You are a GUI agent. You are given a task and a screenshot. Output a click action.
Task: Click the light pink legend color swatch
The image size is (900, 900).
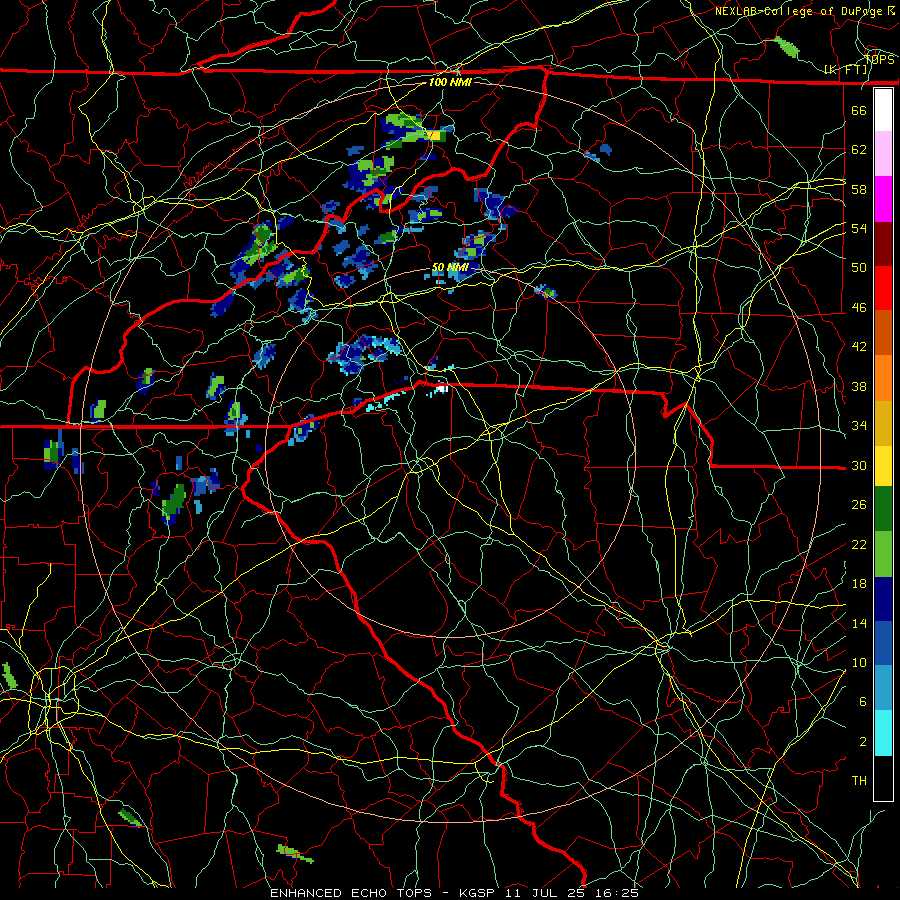[883, 154]
